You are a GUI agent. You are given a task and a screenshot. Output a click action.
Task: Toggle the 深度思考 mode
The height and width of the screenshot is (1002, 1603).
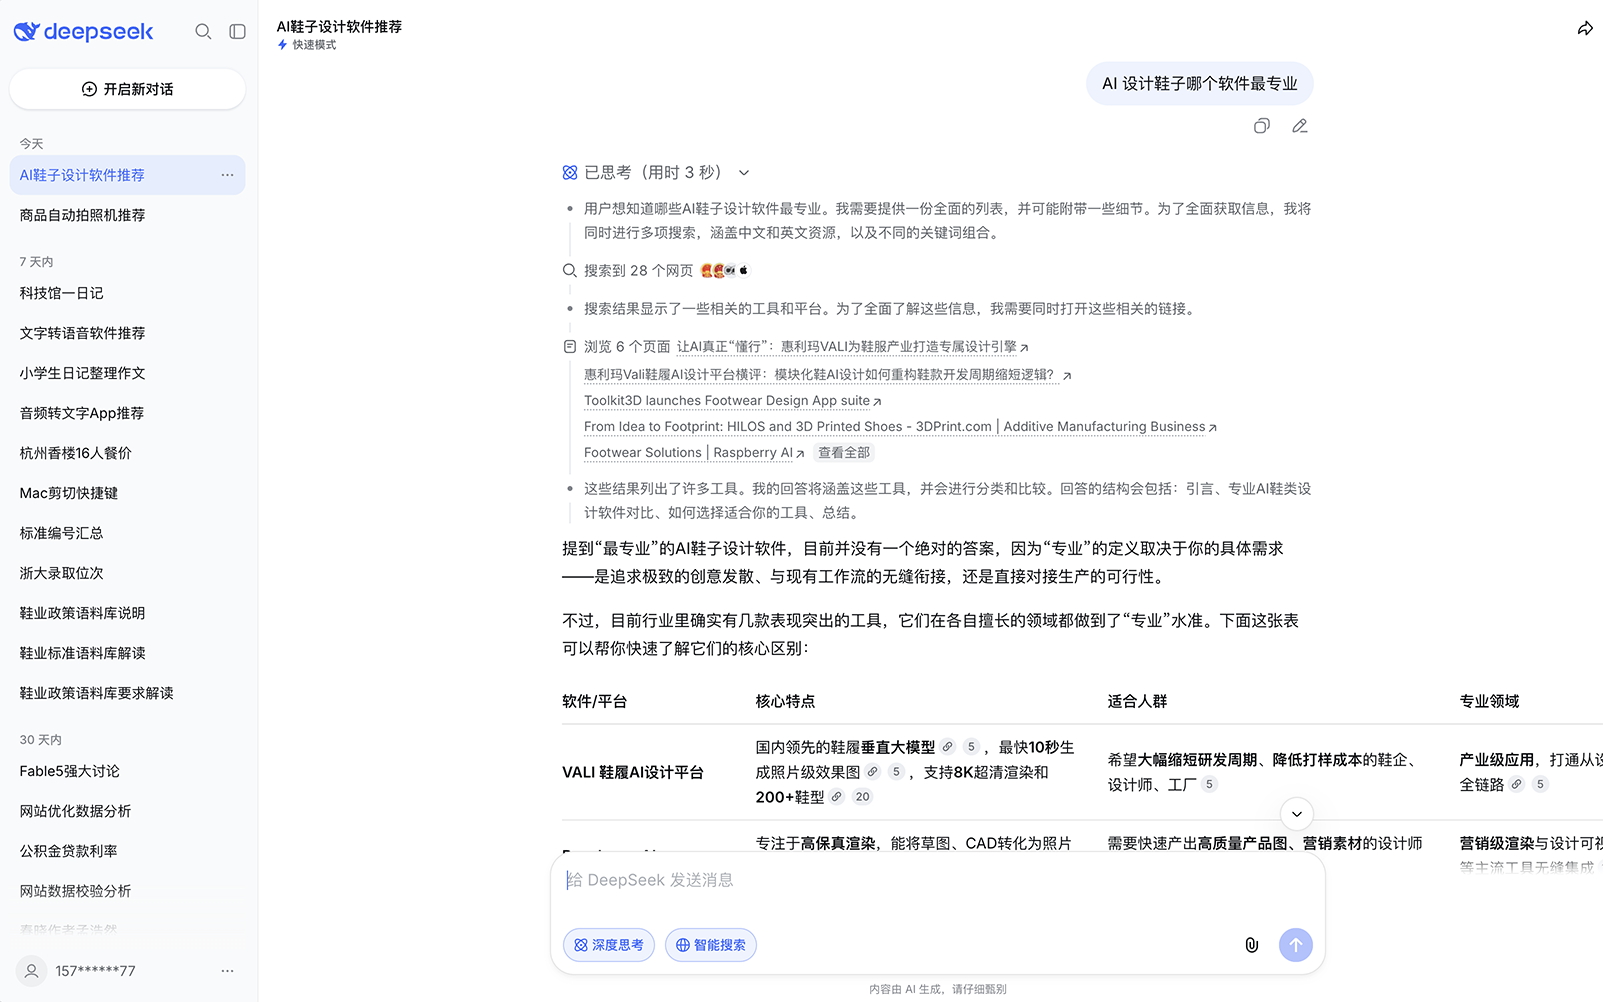[x=609, y=945]
